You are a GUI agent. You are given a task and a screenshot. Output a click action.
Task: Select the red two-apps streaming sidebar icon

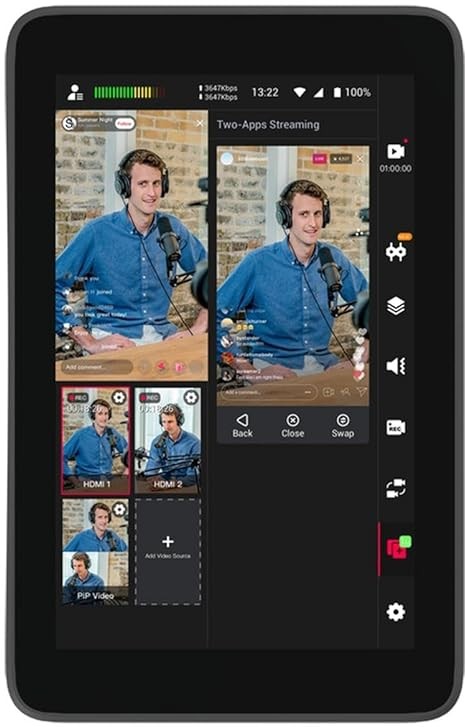point(398,548)
